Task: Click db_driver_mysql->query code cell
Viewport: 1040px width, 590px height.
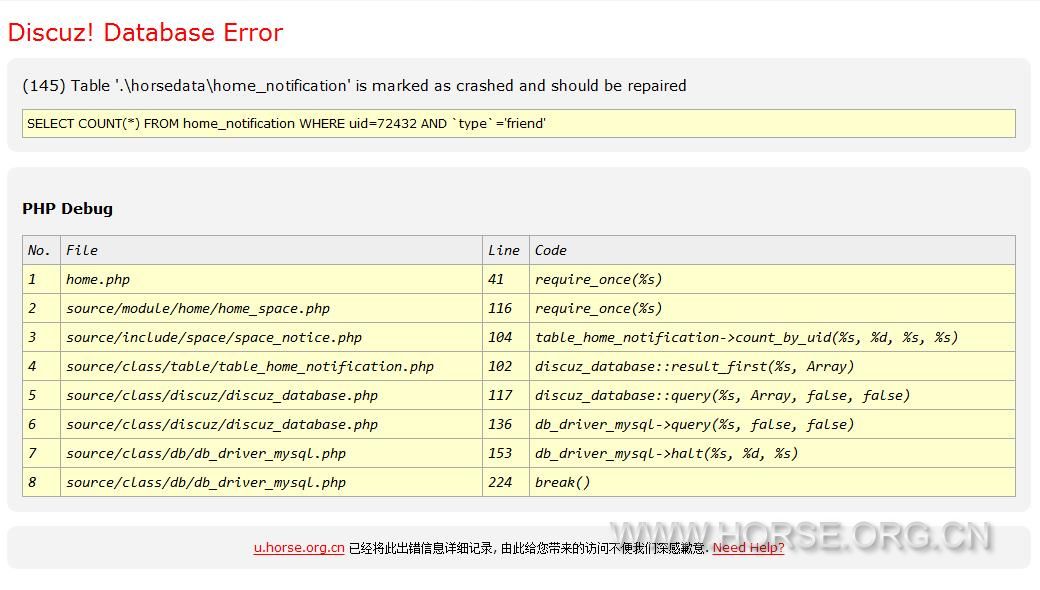Action: [773, 424]
